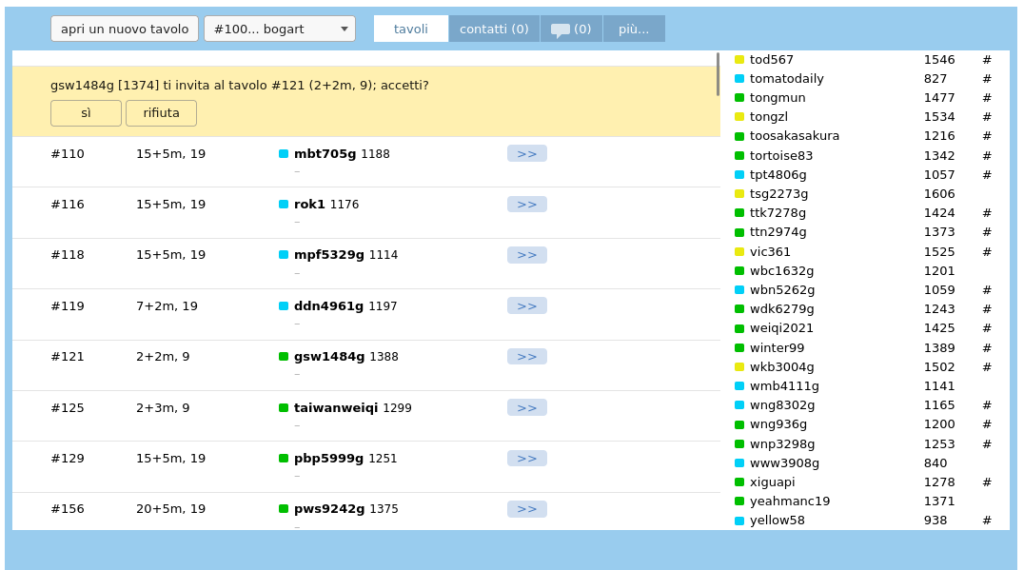The height and width of the screenshot is (570, 1024).
Task: Open the #100 bogart table dropdown
Action: (279, 29)
